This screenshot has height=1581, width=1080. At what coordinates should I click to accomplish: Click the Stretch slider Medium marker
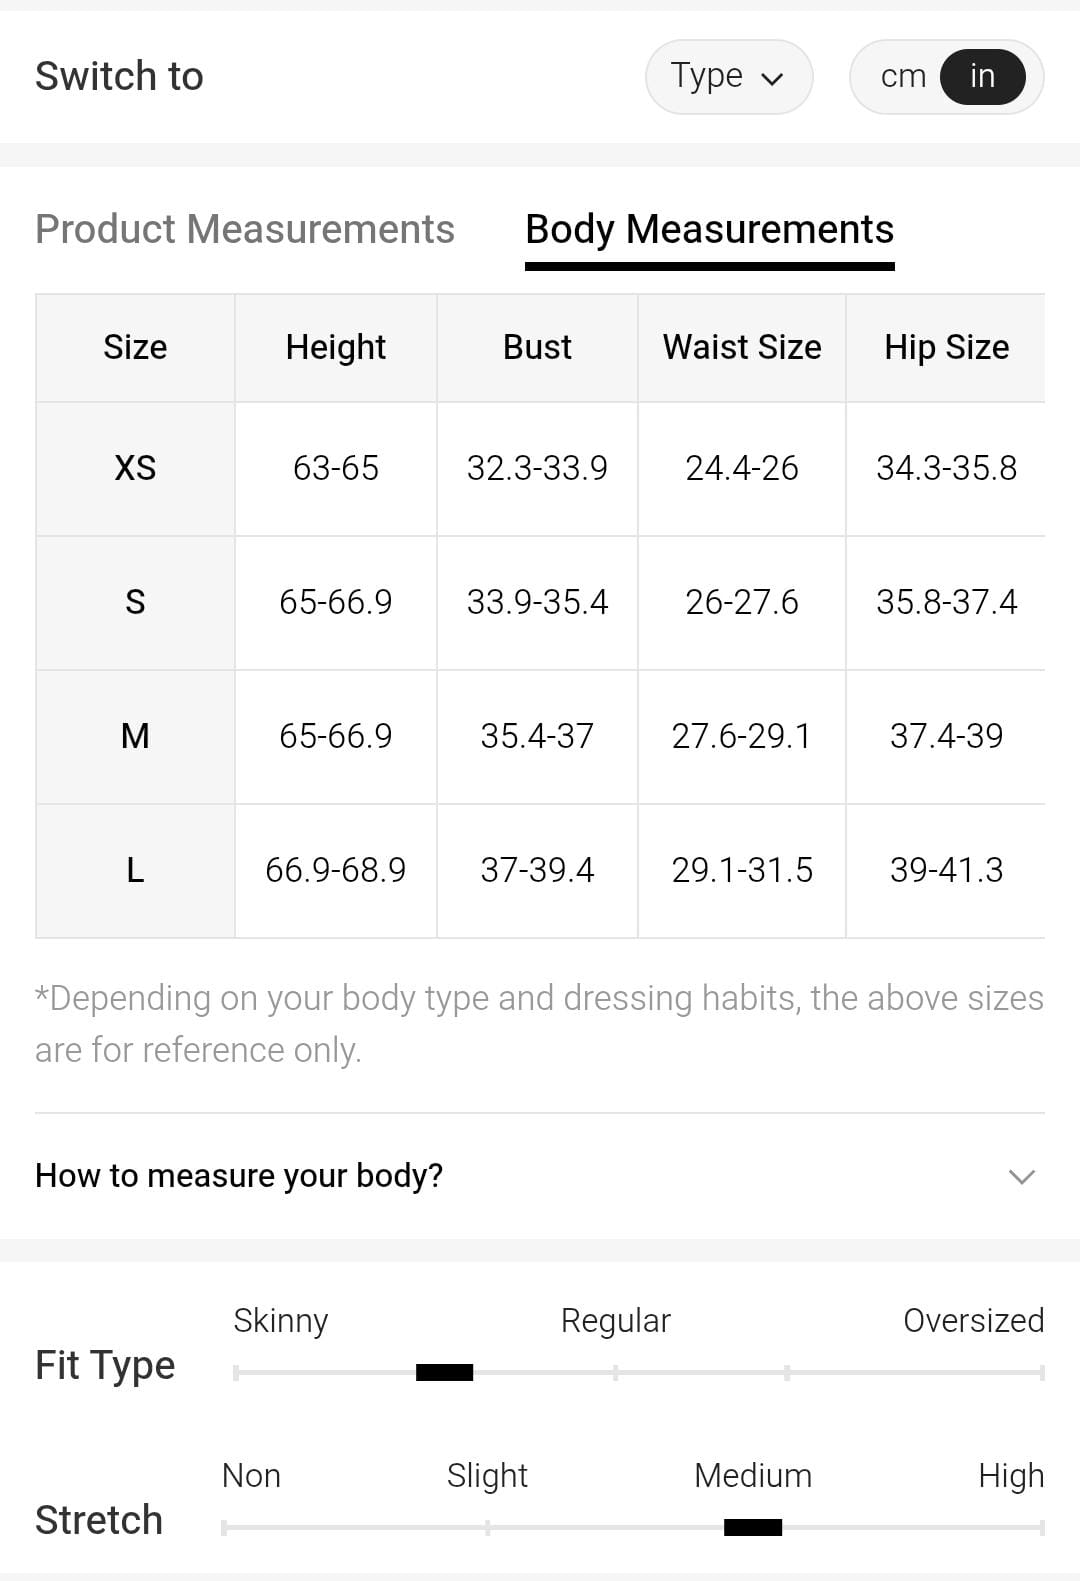(752, 1527)
